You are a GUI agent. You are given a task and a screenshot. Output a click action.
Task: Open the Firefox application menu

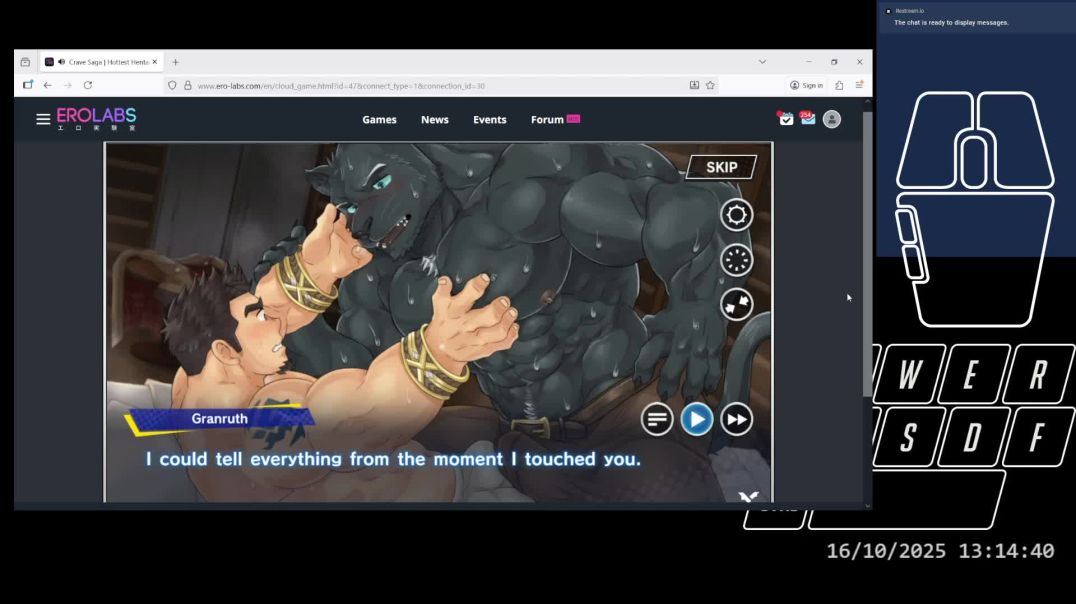(x=858, y=85)
